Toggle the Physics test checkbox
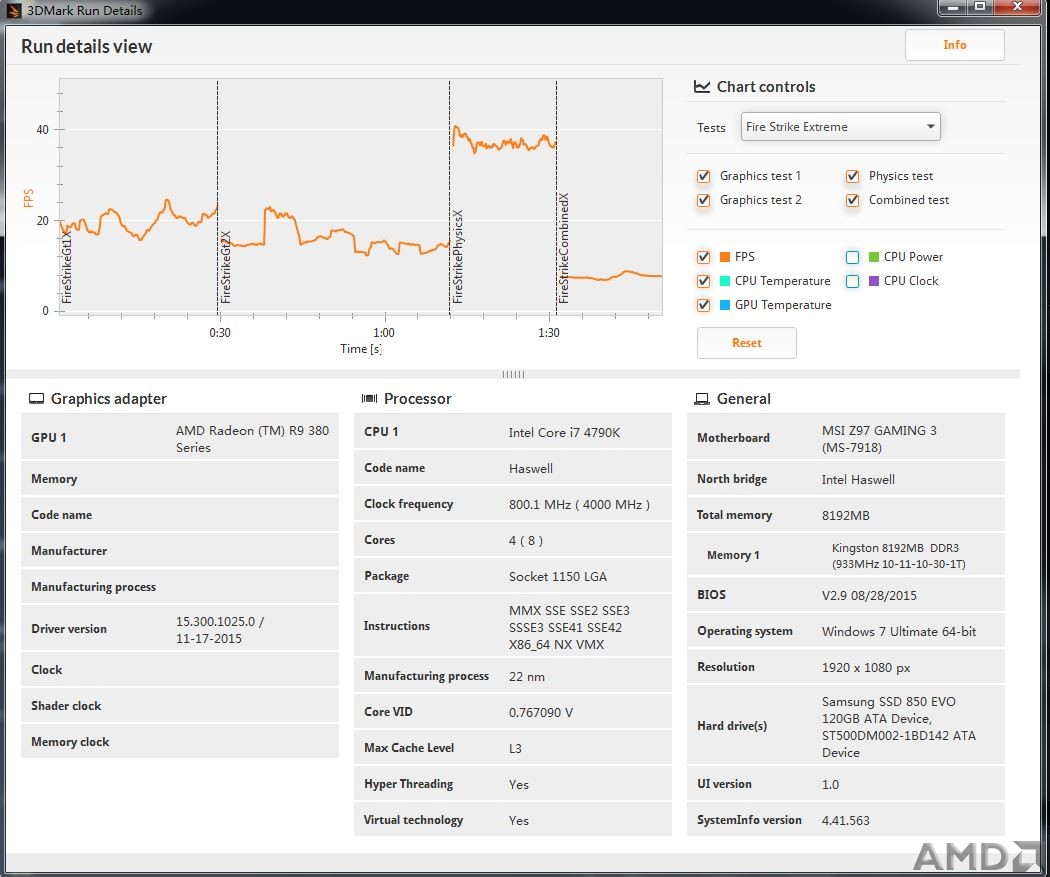Image resolution: width=1050 pixels, height=877 pixels. click(x=852, y=176)
